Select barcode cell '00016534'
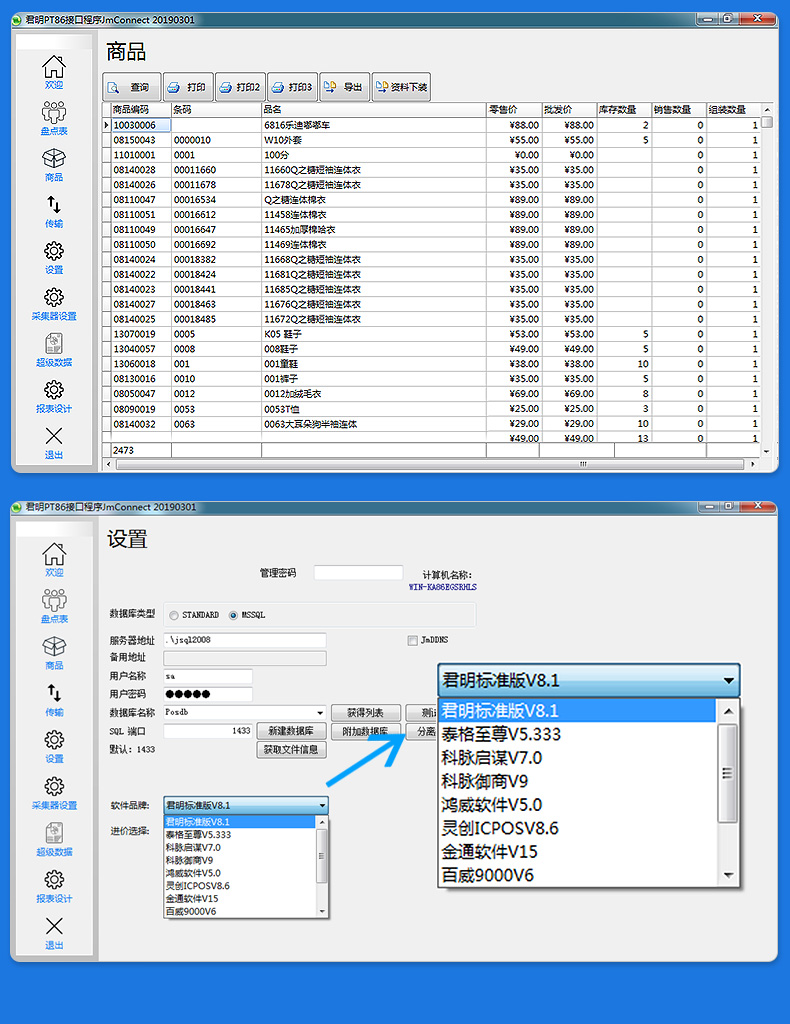 coord(216,200)
